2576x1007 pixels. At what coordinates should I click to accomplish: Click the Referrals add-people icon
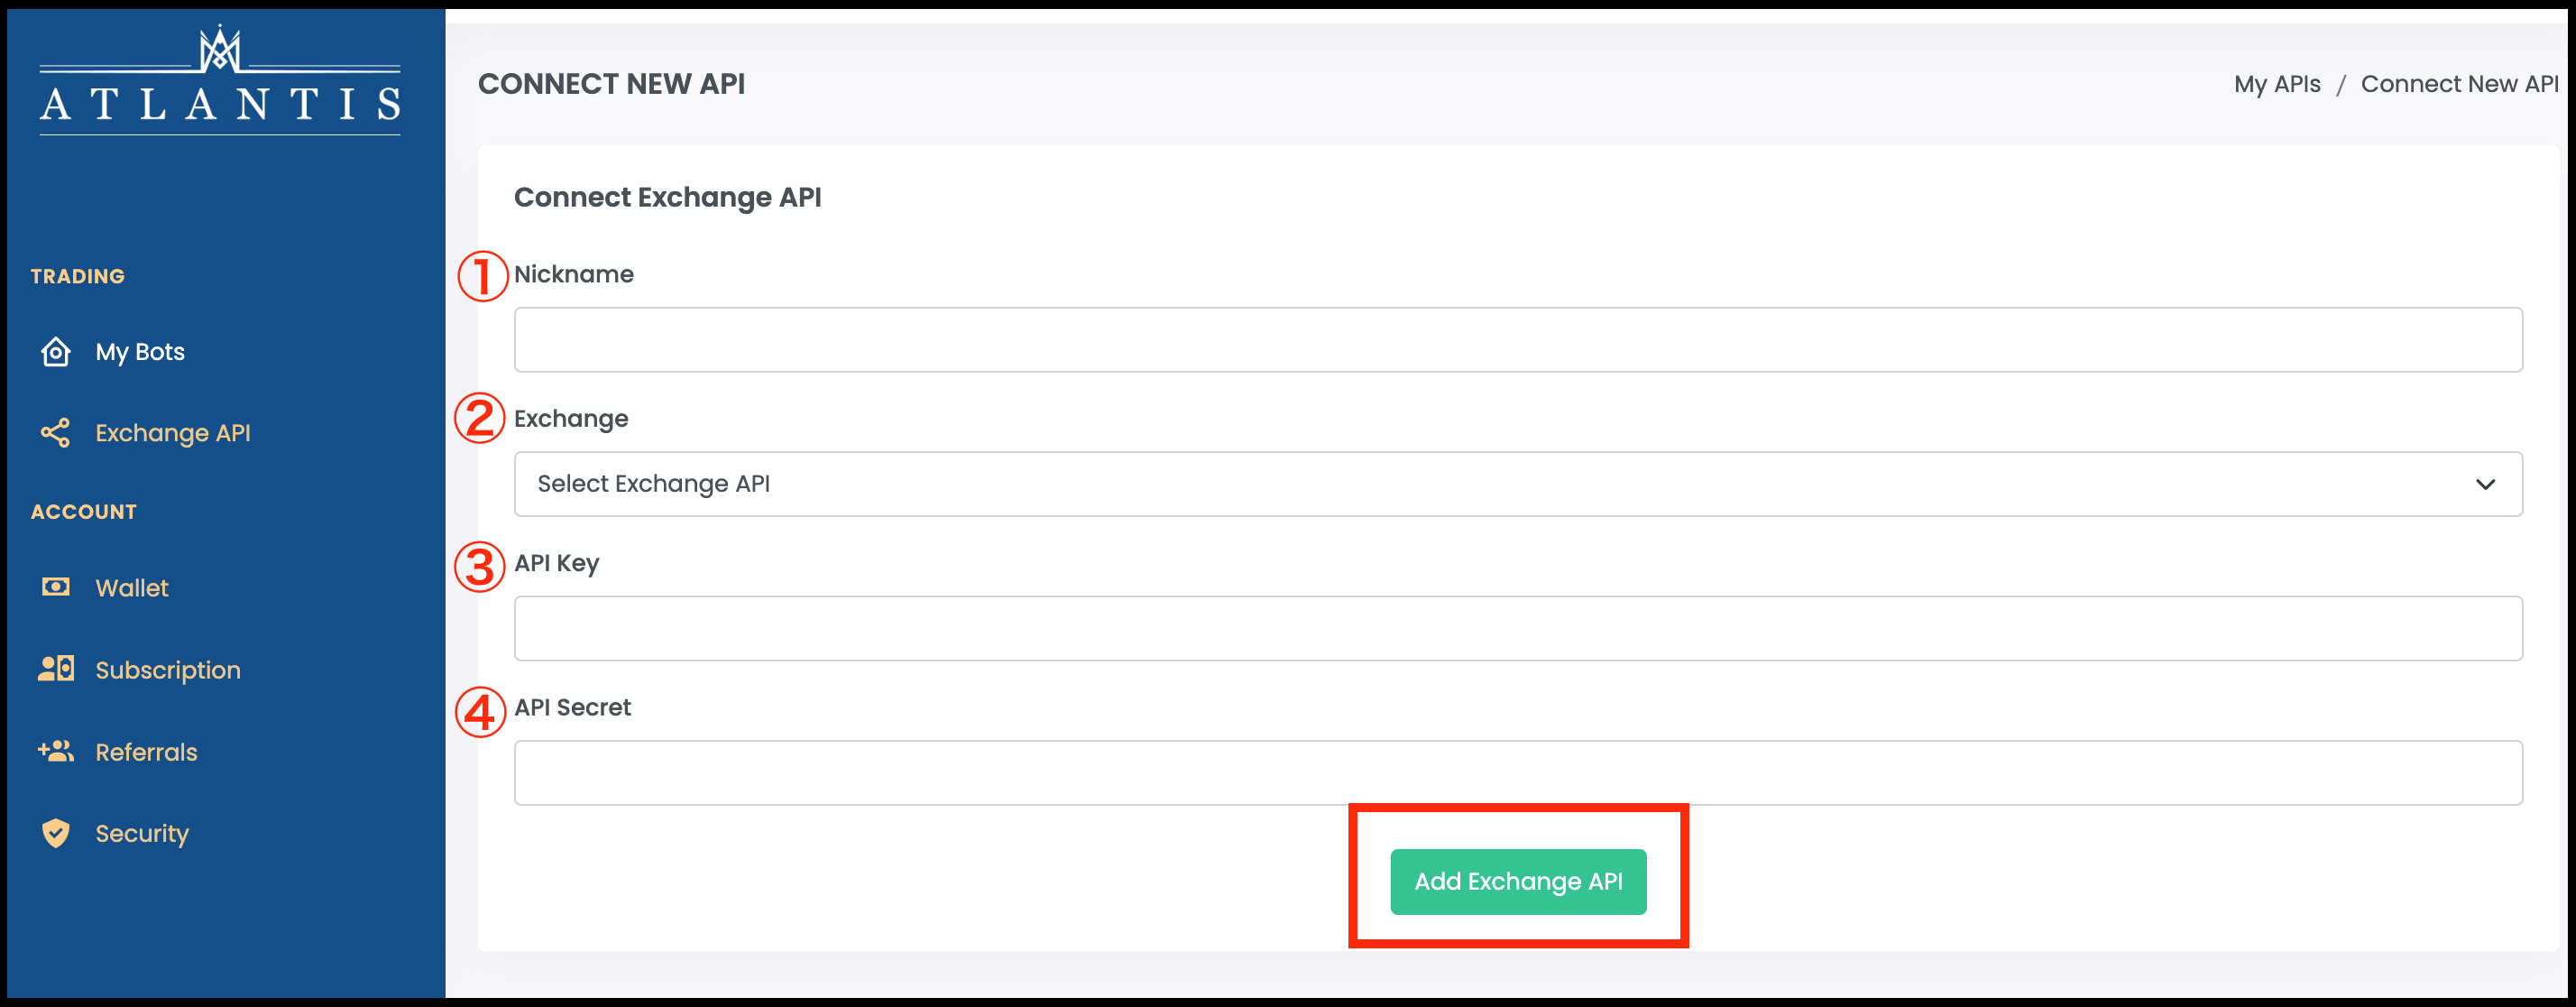tap(56, 751)
